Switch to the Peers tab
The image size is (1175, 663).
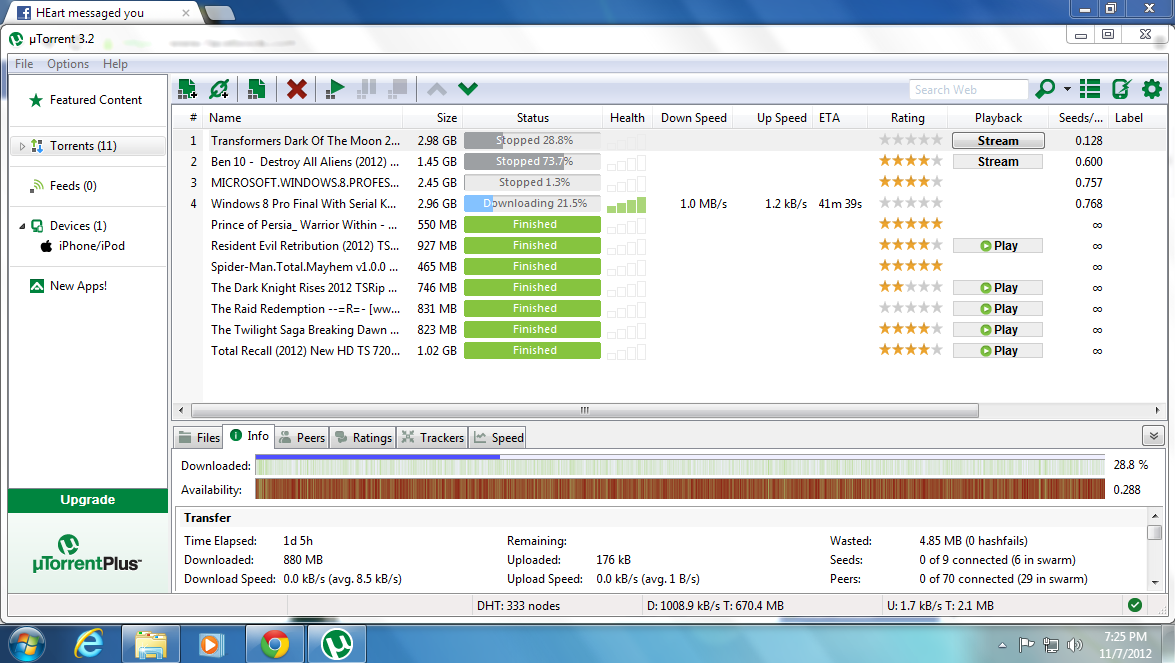coord(301,438)
